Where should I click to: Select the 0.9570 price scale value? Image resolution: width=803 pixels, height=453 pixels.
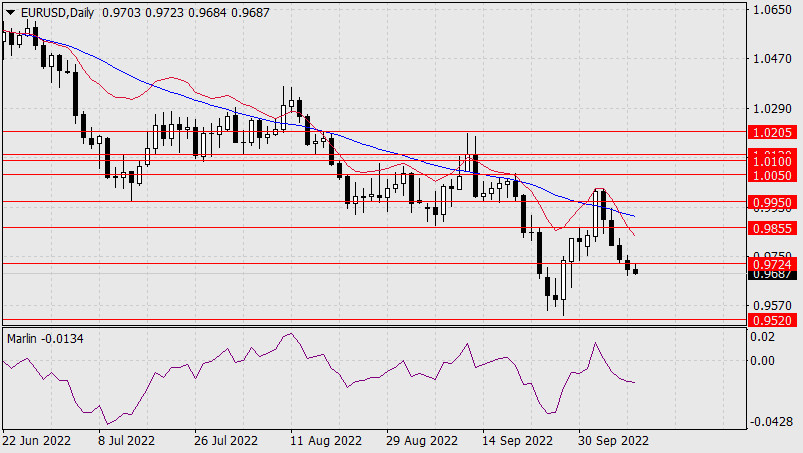pyautogui.click(x=772, y=306)
